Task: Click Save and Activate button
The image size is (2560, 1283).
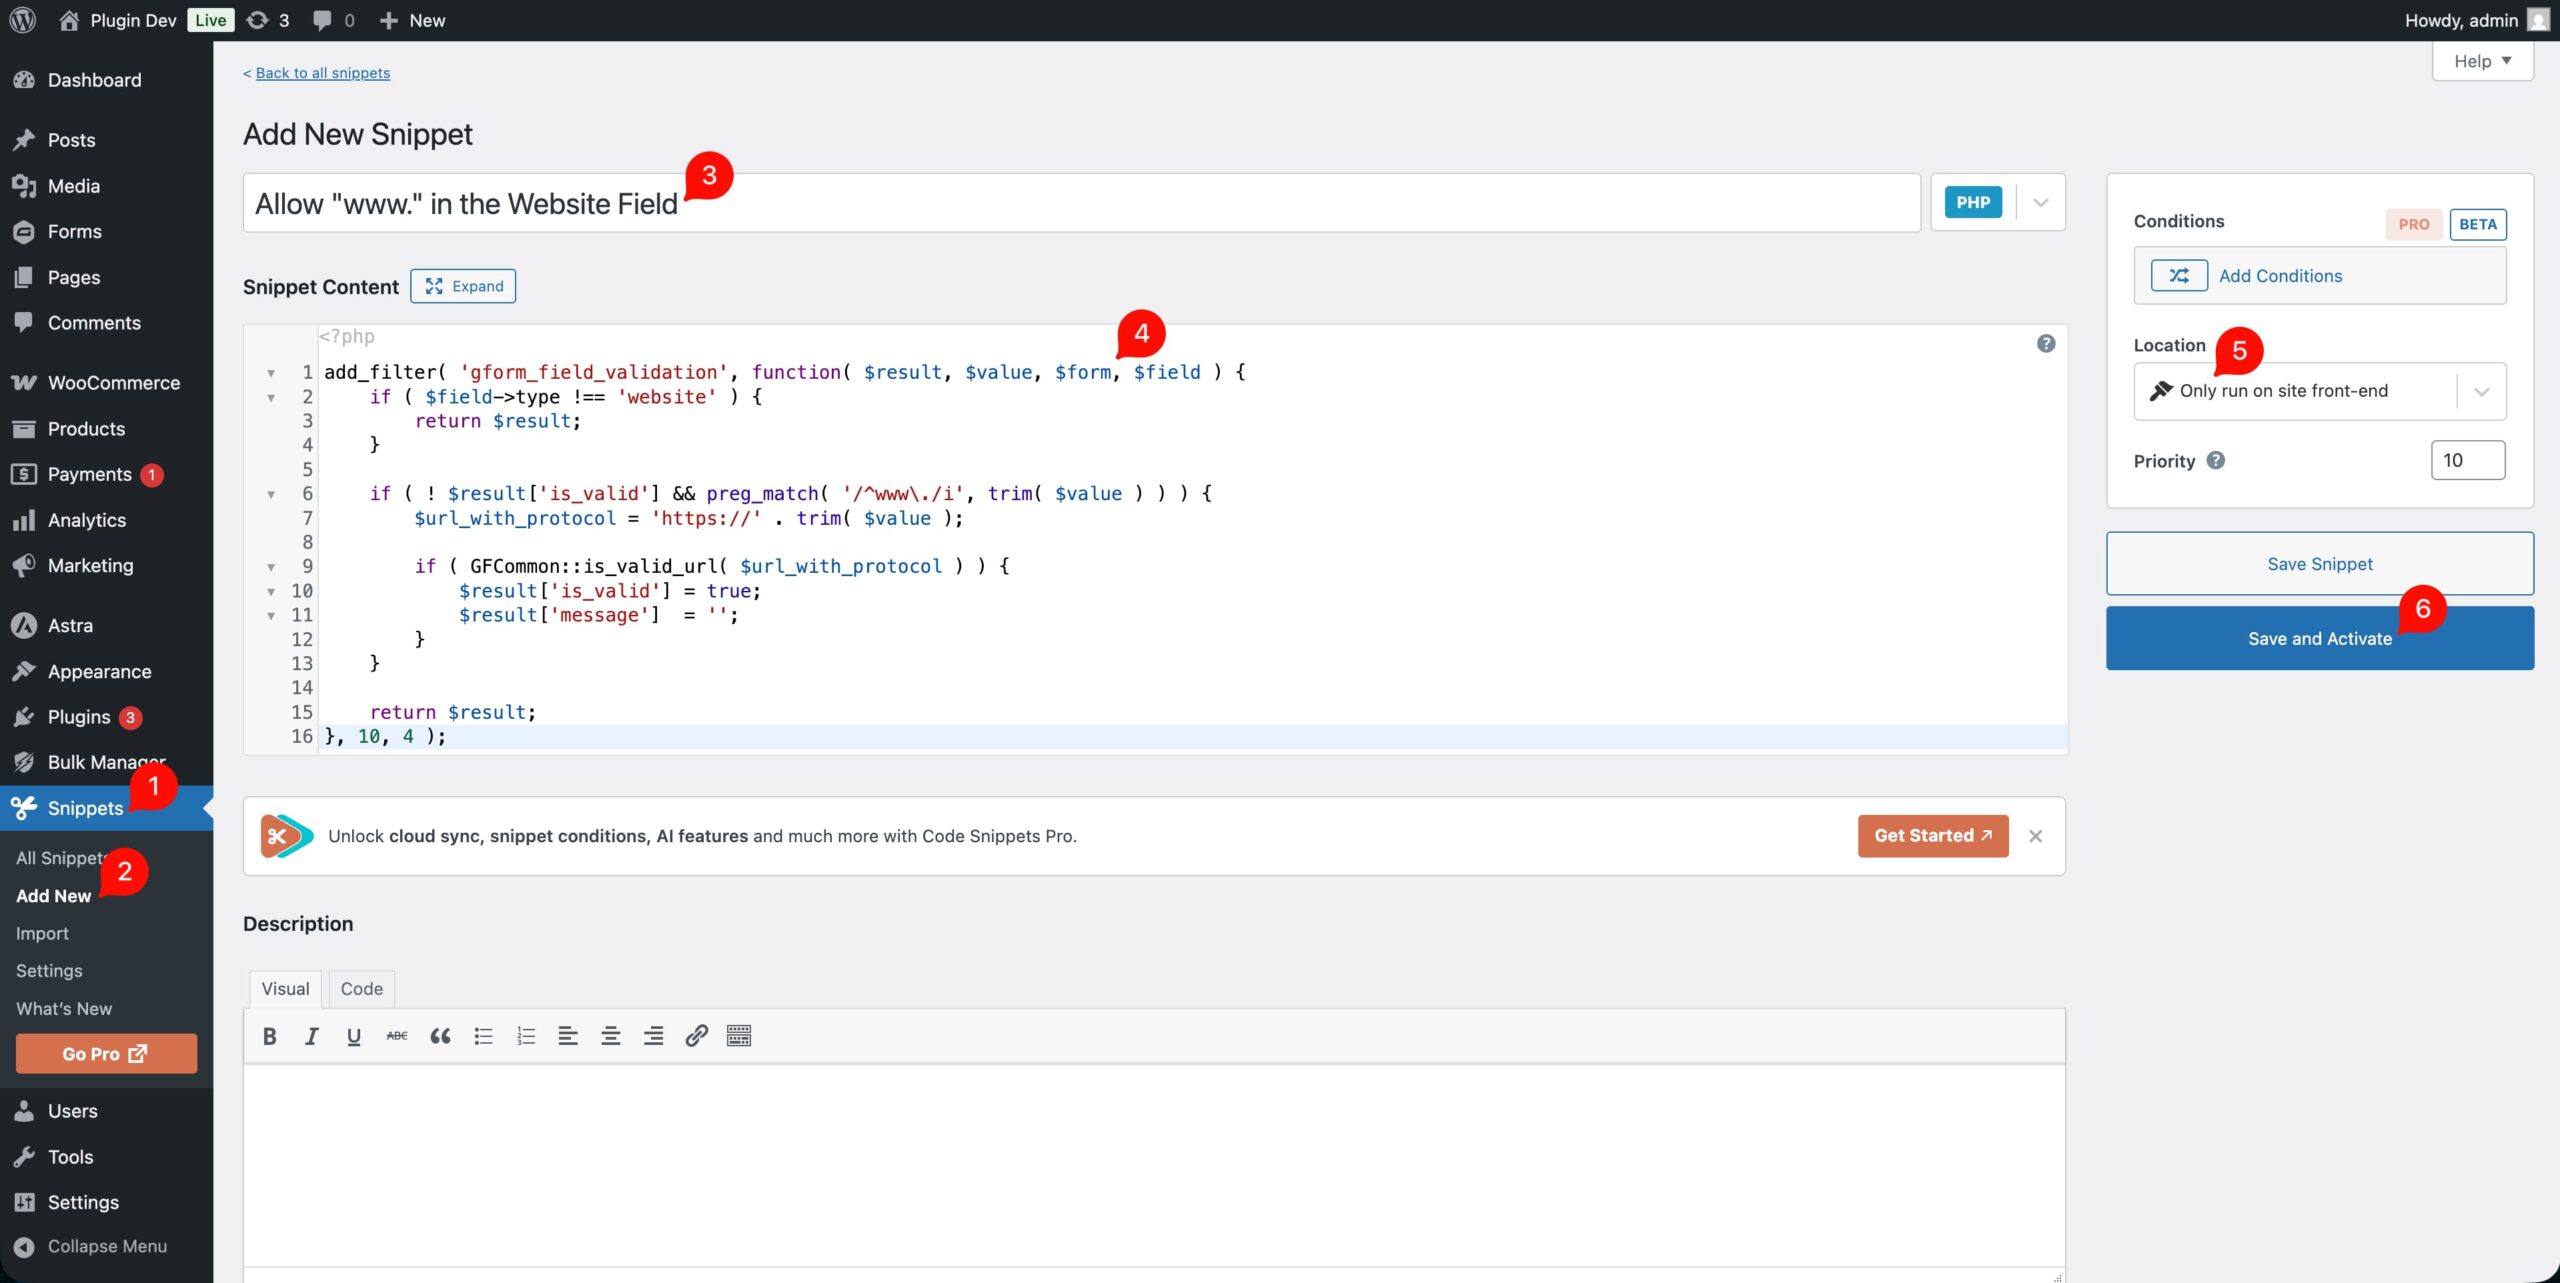Action: [2320, 638]
